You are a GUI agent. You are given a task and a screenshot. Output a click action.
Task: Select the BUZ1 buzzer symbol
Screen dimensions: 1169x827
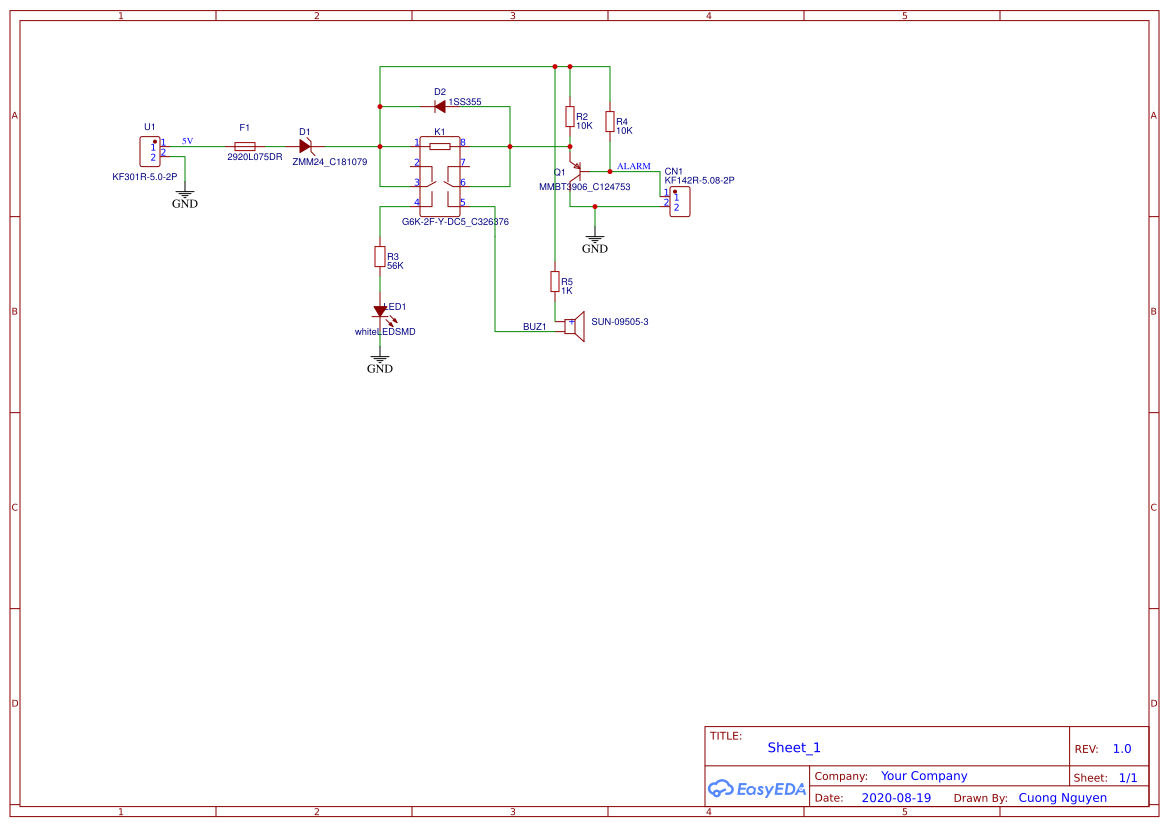click(x=575, y=326)
